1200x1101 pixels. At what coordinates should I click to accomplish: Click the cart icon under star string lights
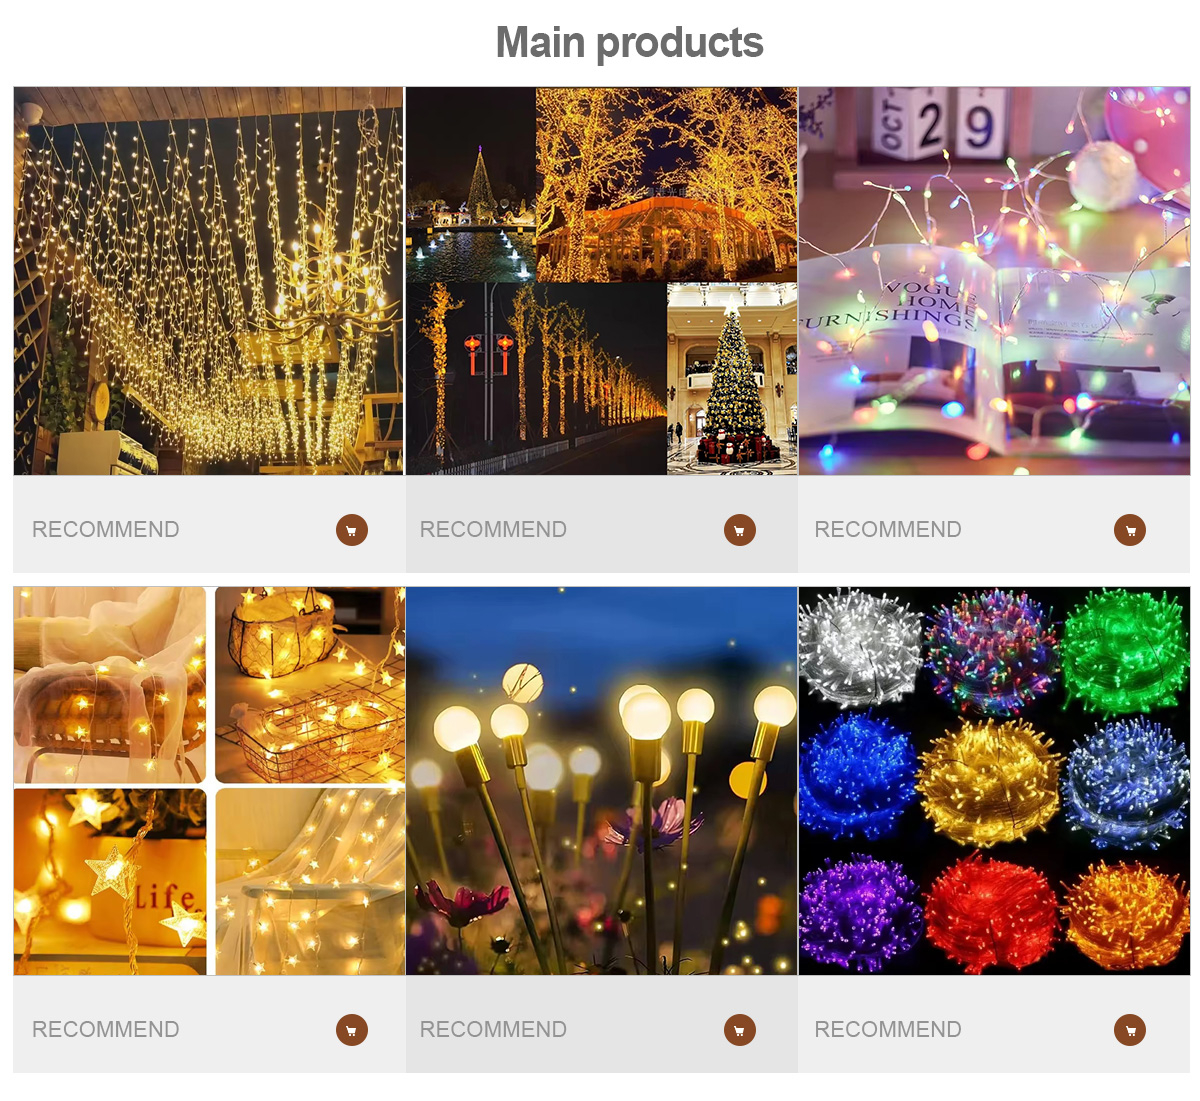(x=352, y=1030)
